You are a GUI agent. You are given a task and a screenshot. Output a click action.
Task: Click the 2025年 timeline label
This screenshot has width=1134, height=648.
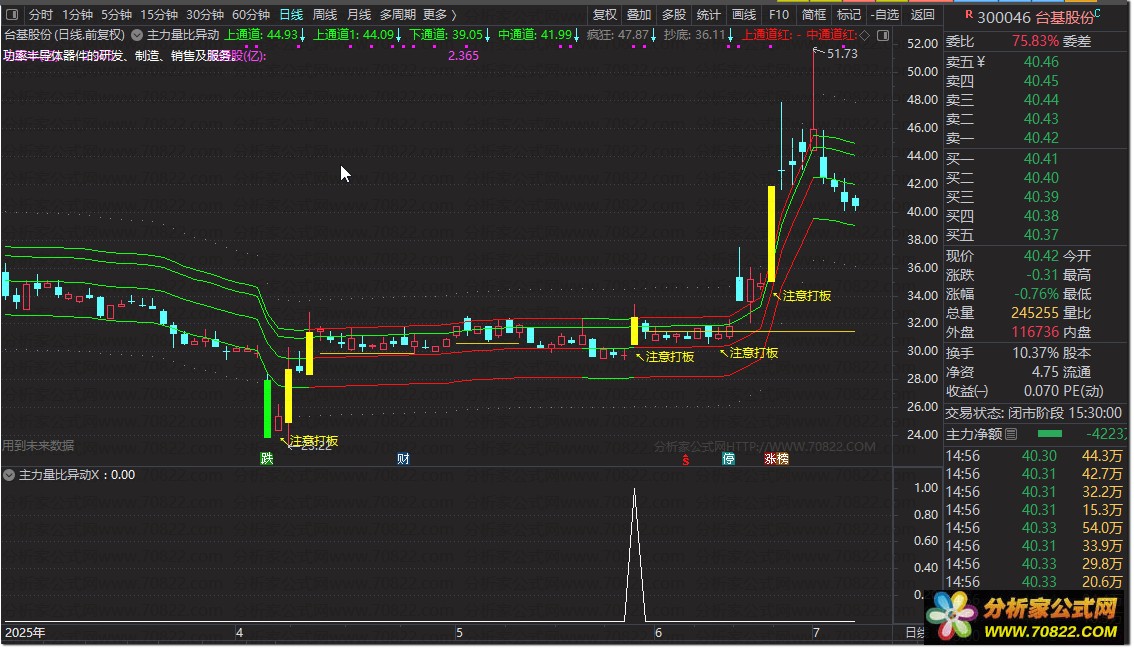coord(25,632)
